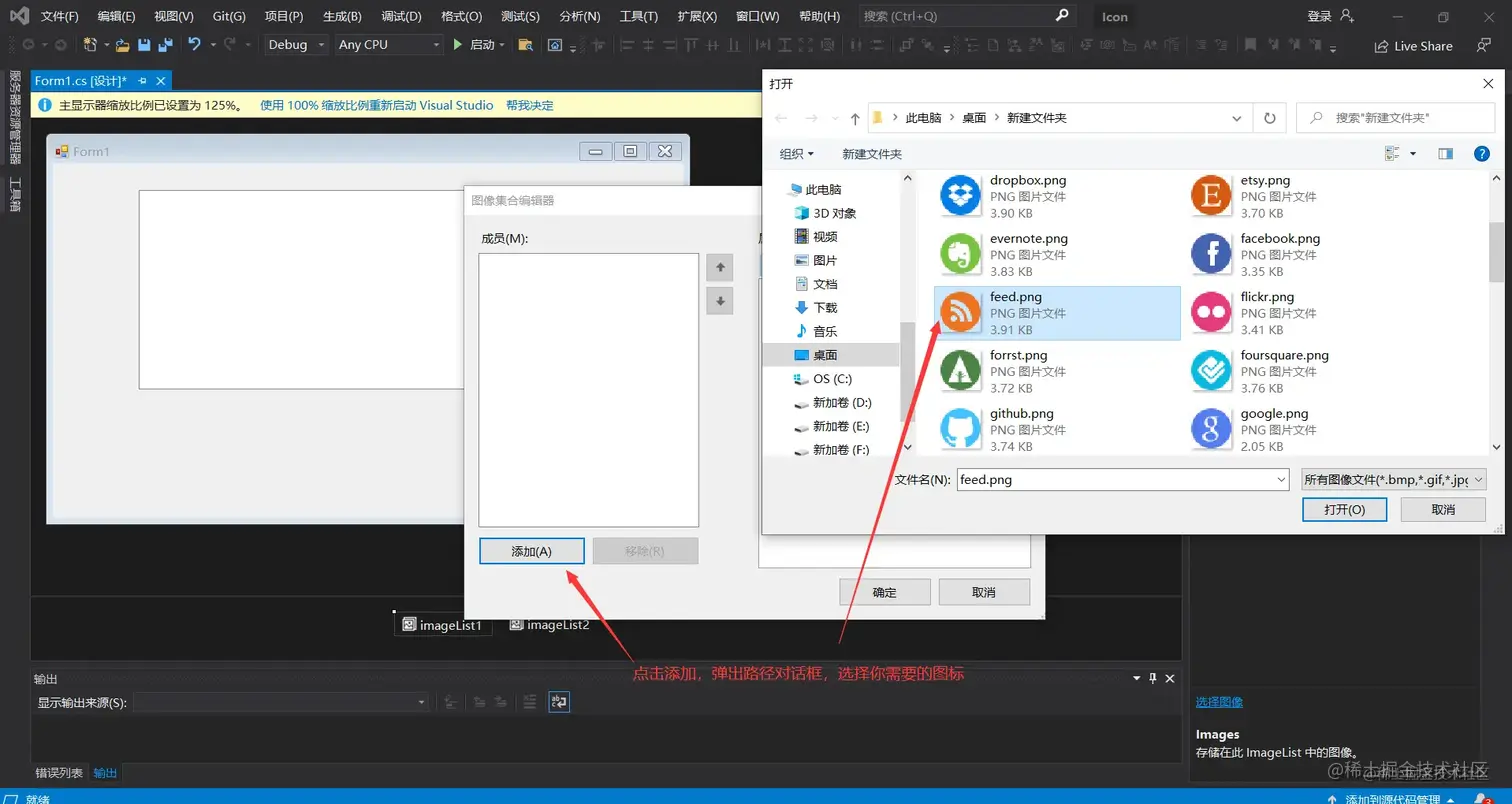Click the green Start debugging arrow
Viewport: 1512px width, 804px height.
click(457, 45)
